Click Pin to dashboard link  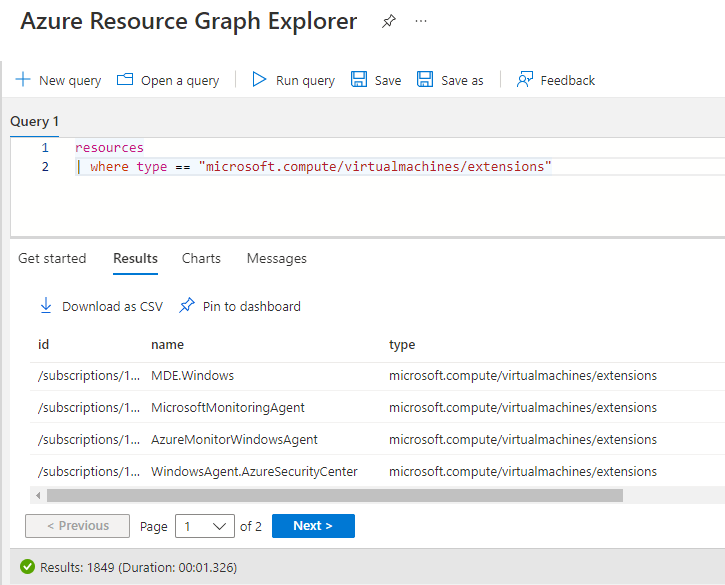click(252, 307)
